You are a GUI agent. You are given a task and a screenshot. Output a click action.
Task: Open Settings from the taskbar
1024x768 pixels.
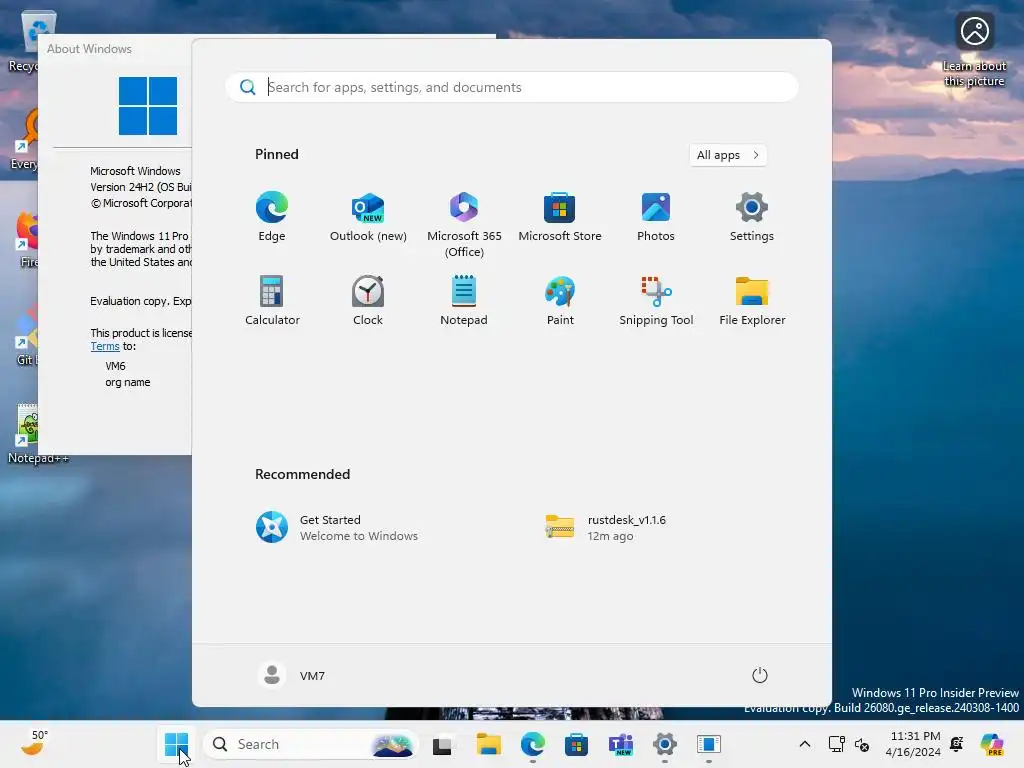pos(665,744)
